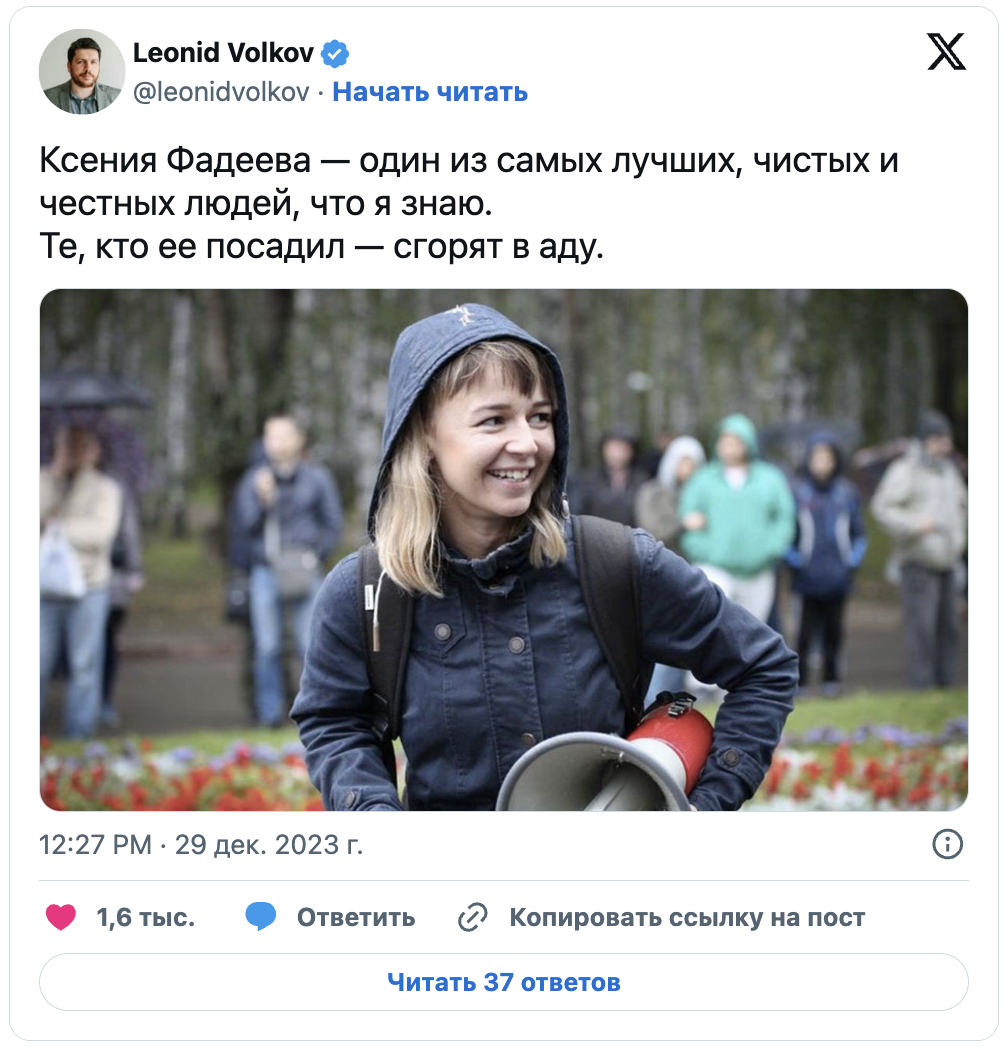This screenshot has height=1054, width=1006.
Task: Select "Копировать ссылку на пост"
Action: tap(687, 918)
